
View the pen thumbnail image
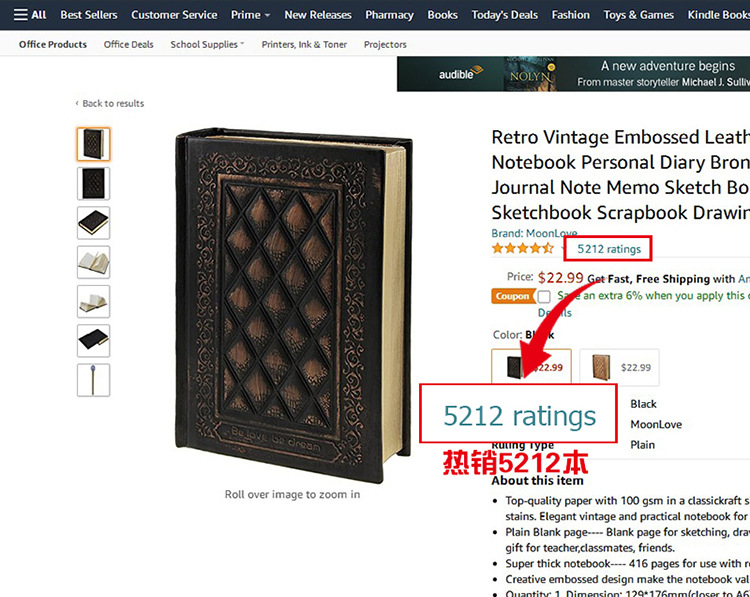[x=93, y=380]
